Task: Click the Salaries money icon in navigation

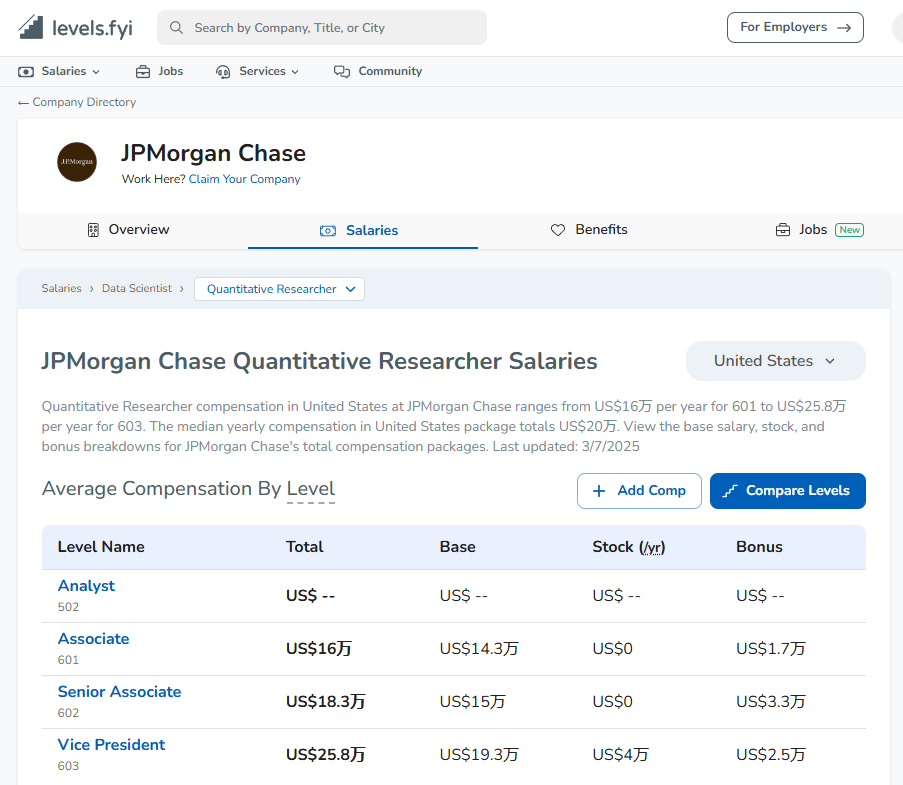Action: (26, 71)
